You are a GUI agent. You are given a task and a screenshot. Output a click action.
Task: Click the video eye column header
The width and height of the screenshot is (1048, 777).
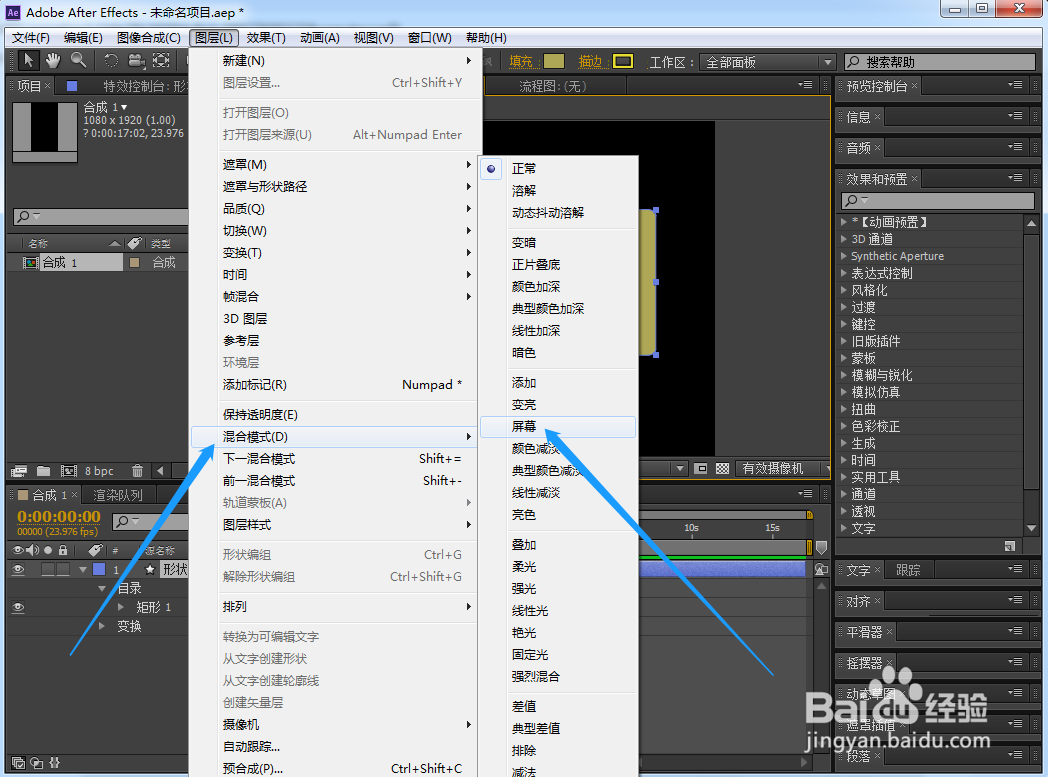pyautogui.click(x=18, y=550)
